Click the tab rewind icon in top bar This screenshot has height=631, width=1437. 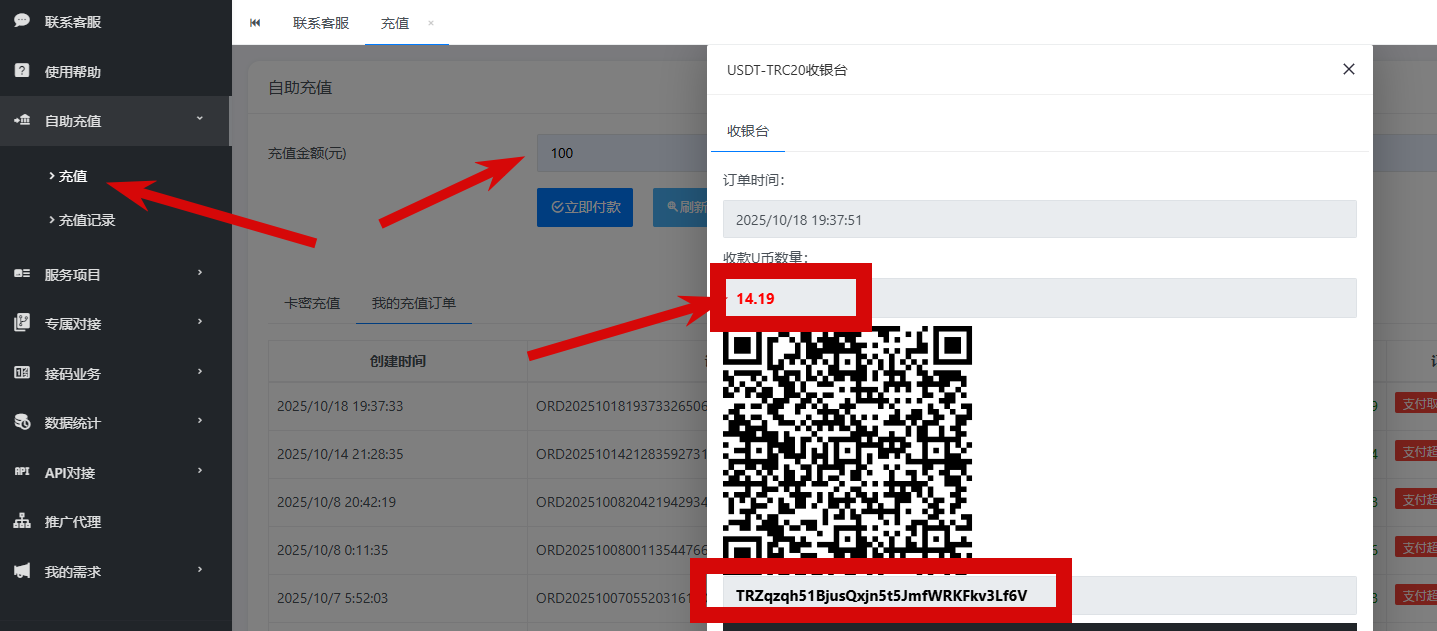pyautogui.click(x=255, y=22)
